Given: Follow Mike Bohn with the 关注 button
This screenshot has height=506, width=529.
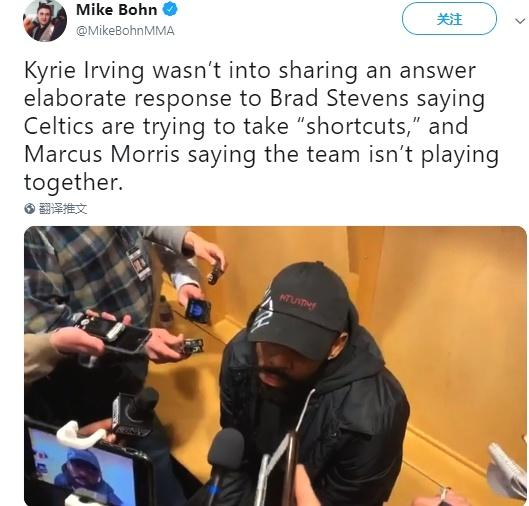Looking at the screenshot, I should pyautogui.click(x=449, y=19).
